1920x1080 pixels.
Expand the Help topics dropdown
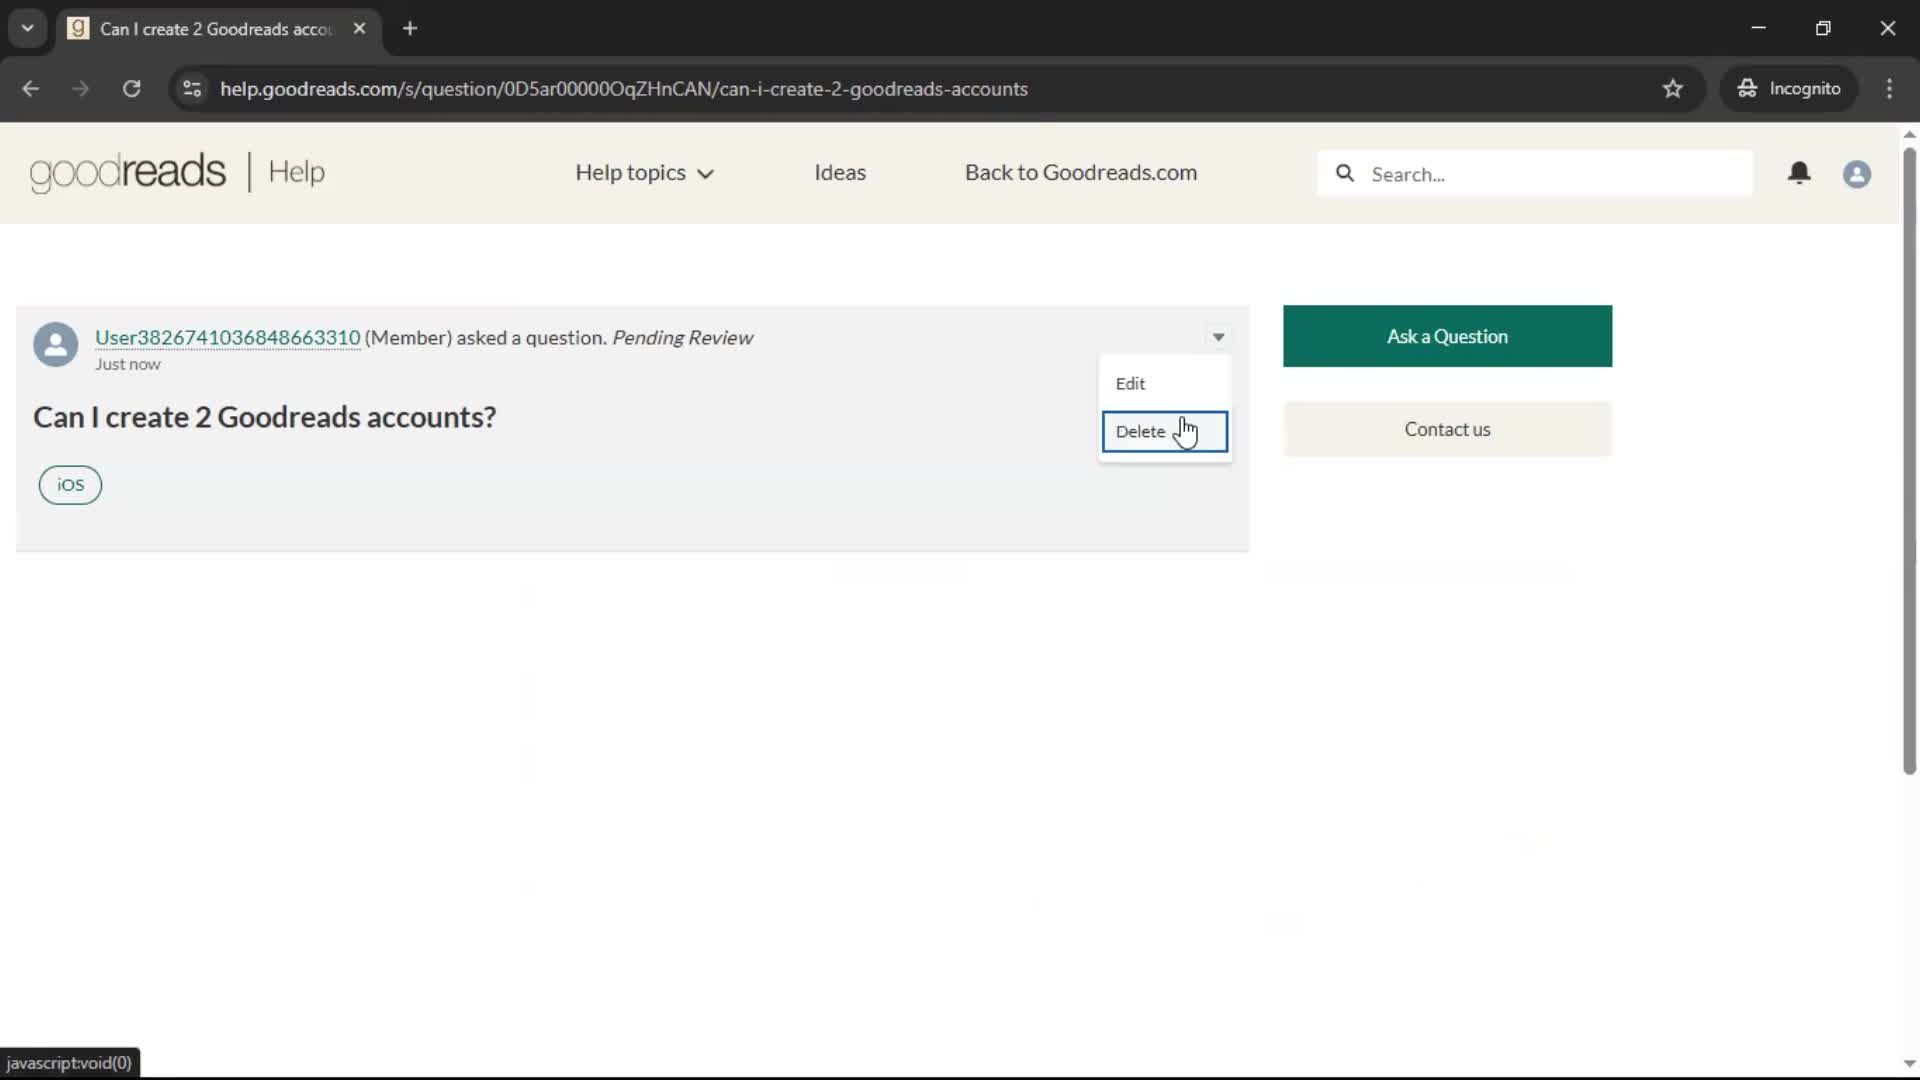(644, 172)
